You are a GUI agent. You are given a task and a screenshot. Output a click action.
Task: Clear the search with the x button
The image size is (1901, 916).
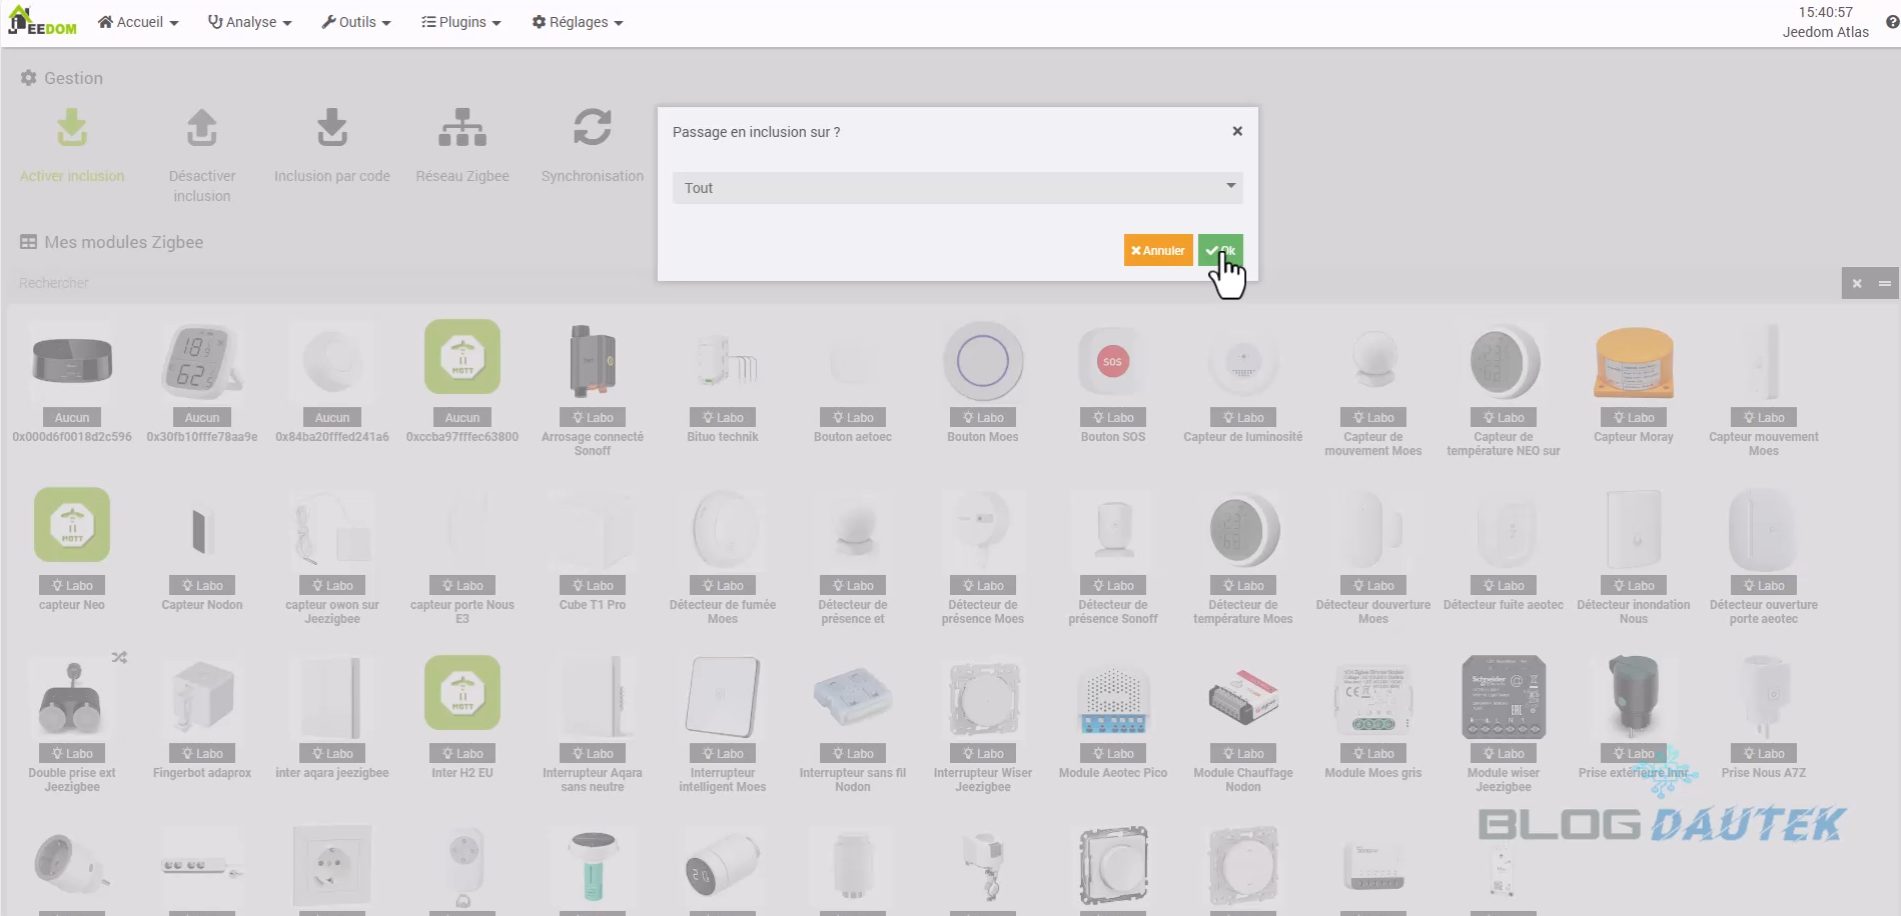[1856, 283]
